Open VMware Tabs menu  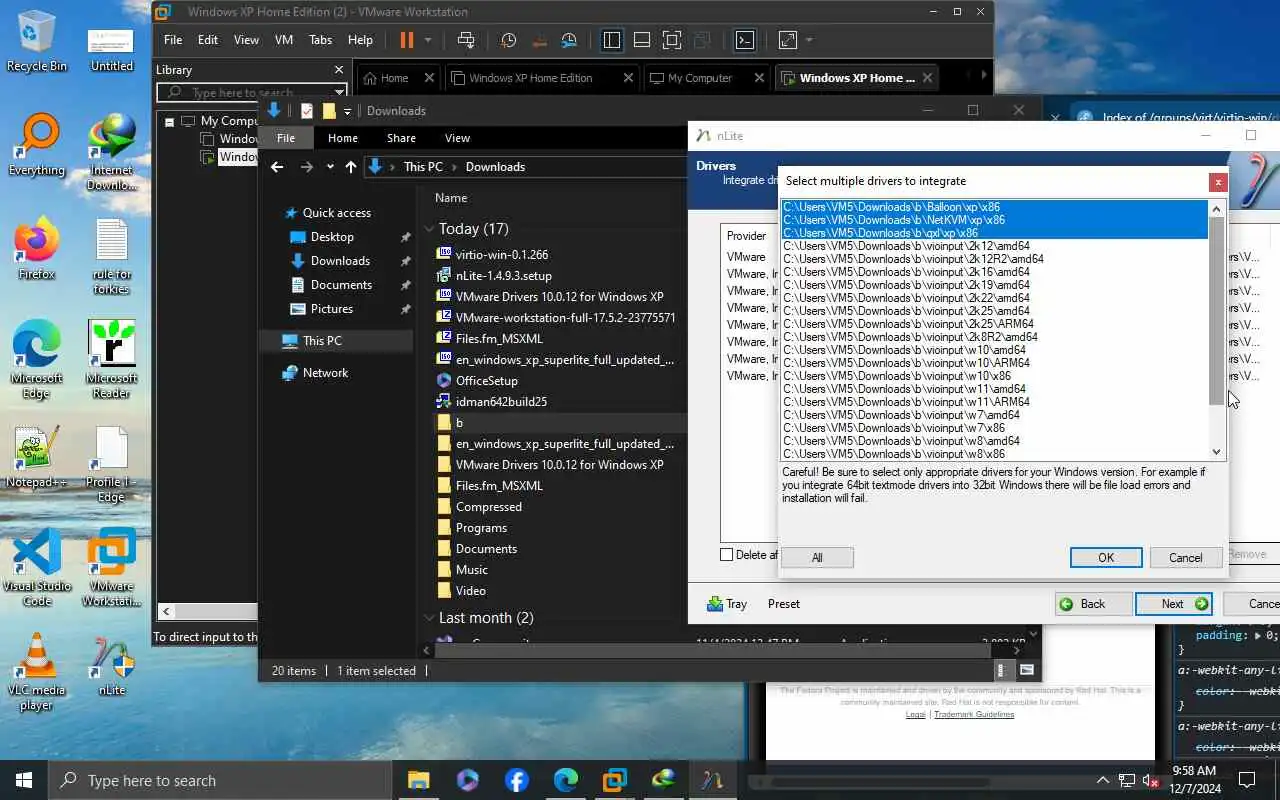[x=320, y=40]
